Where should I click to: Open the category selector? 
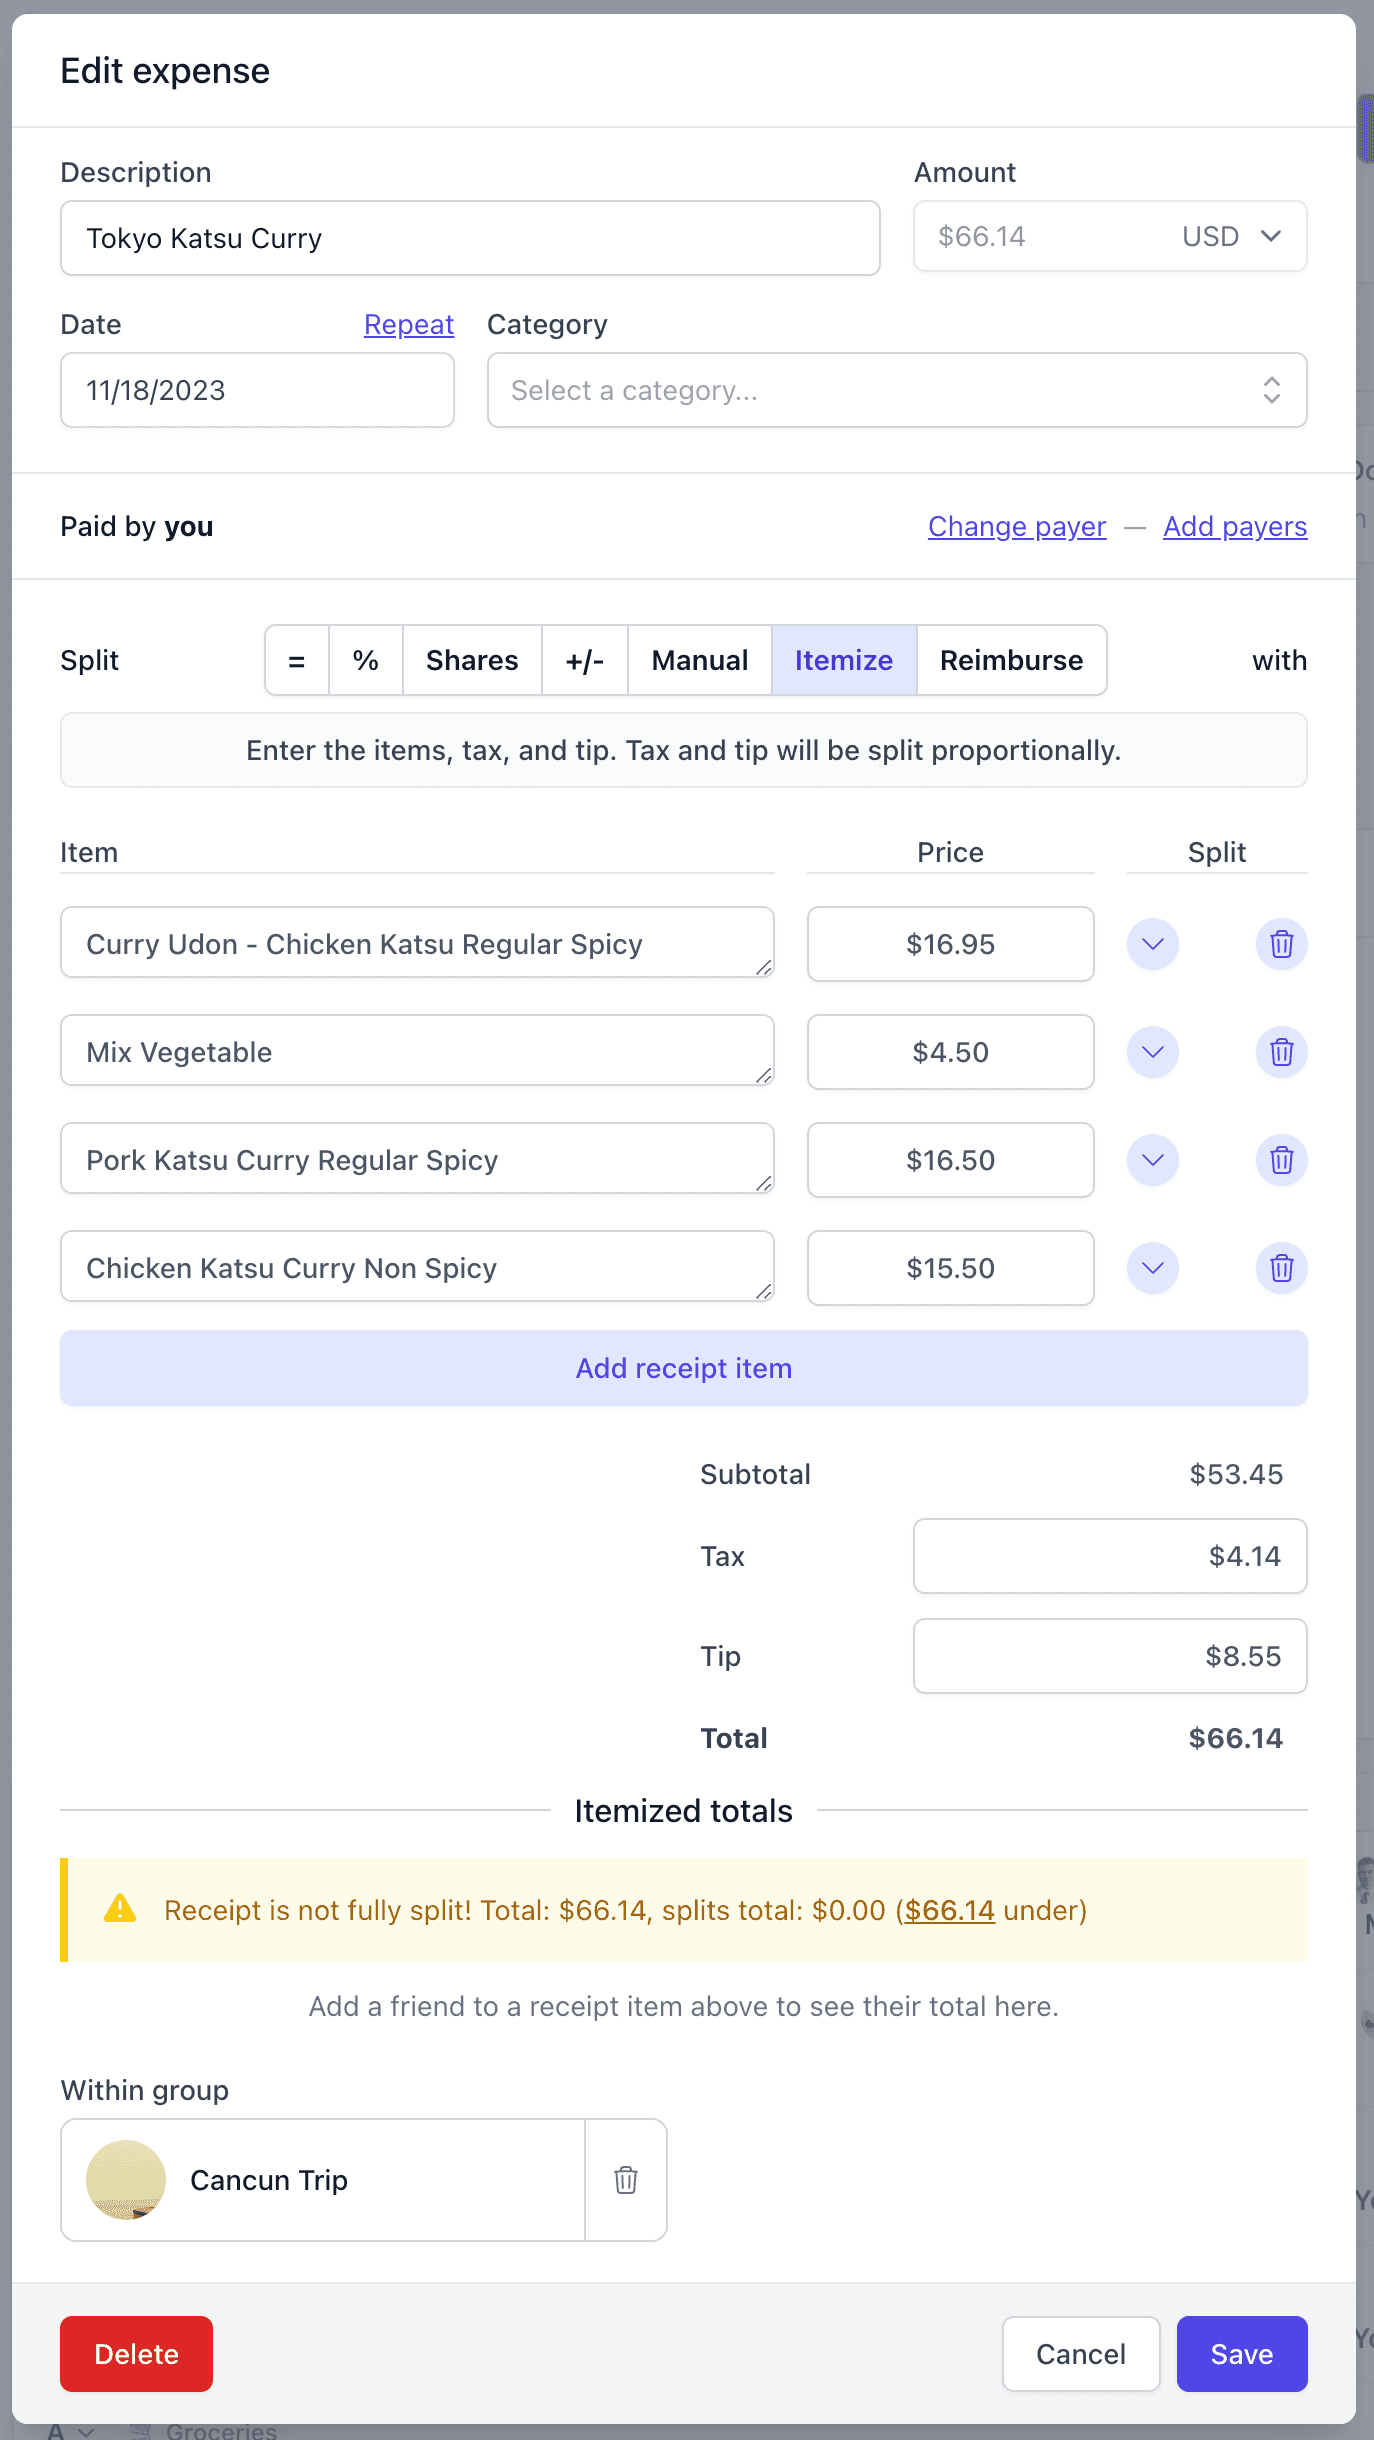point(896,390)
